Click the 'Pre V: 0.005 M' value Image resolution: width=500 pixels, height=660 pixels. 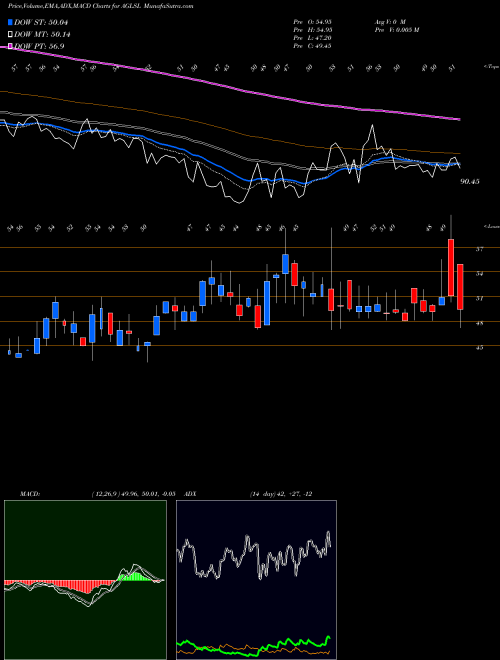tap(396, 30)
